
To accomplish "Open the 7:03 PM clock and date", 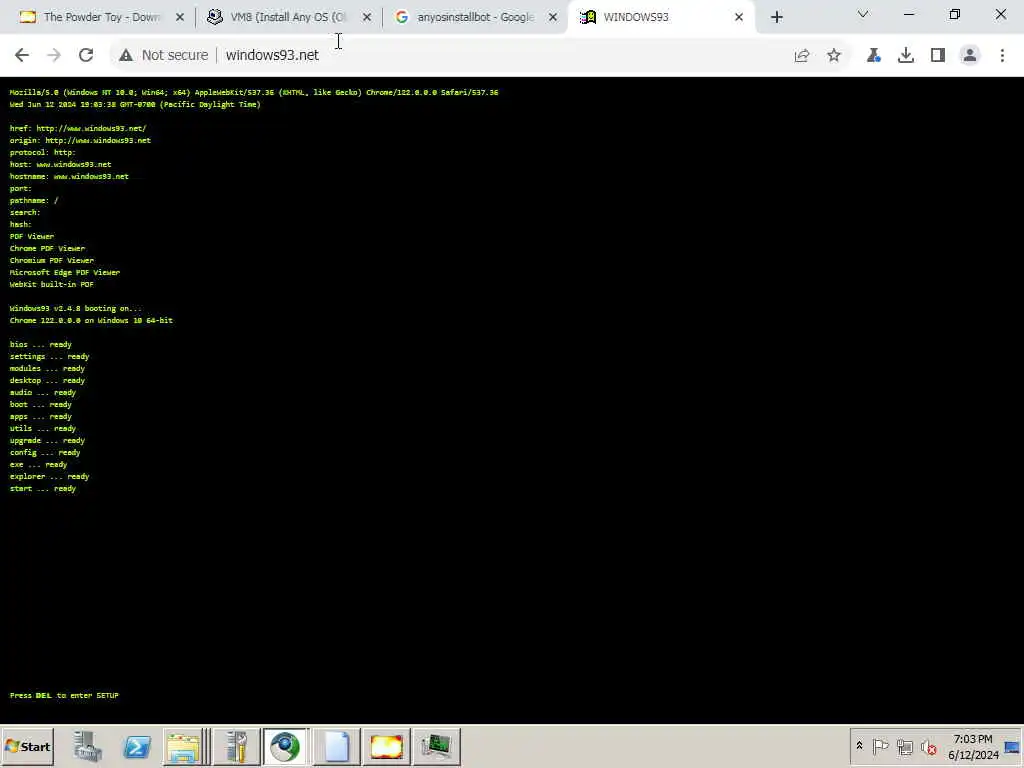I will (x=973, y=746).
